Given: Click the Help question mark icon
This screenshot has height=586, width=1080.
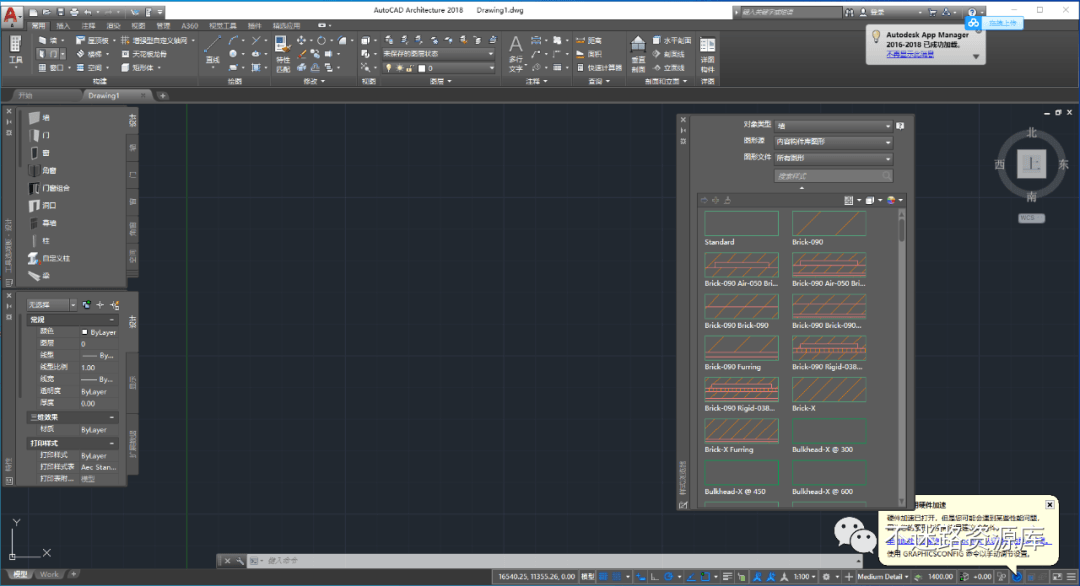Looking at the screenshot, I should [x=972, y=12].
